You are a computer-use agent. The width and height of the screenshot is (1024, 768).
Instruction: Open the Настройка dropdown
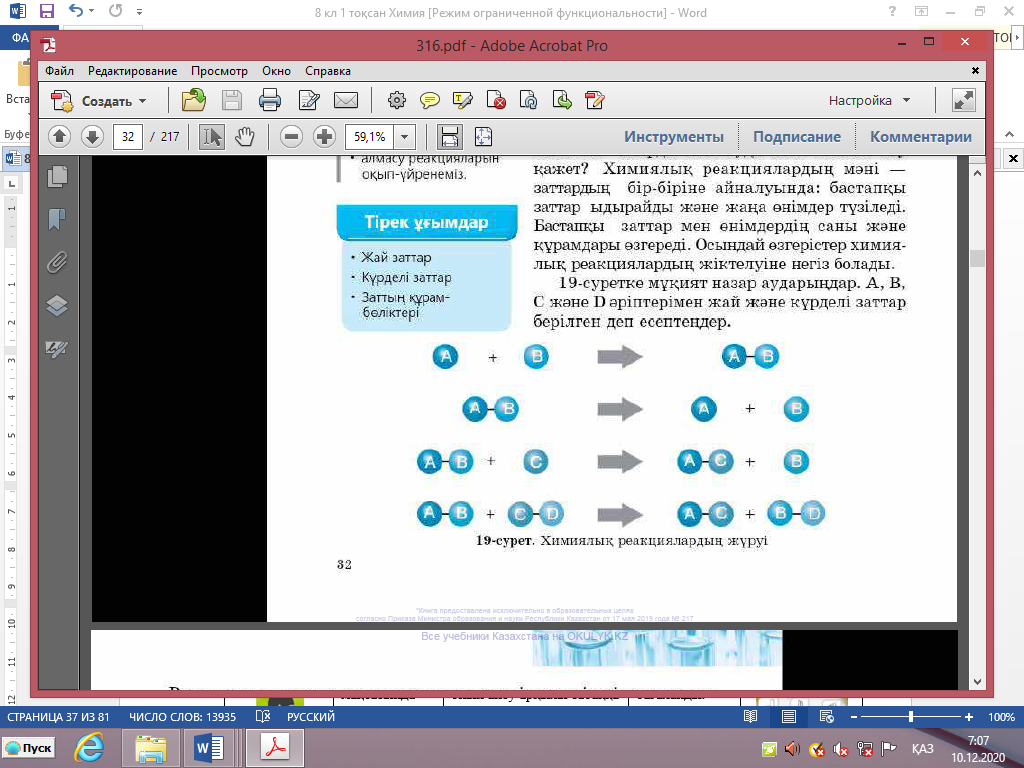point(869,101)
